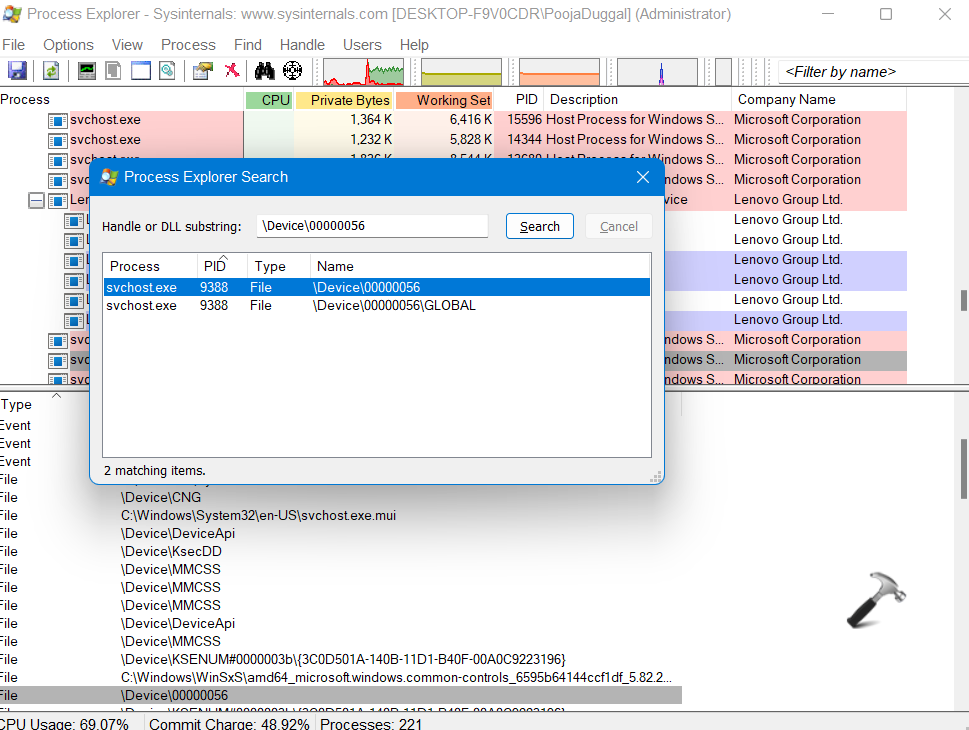Sort search results by PID column
Screen dimensions: 969x730
tap(215, 266)
